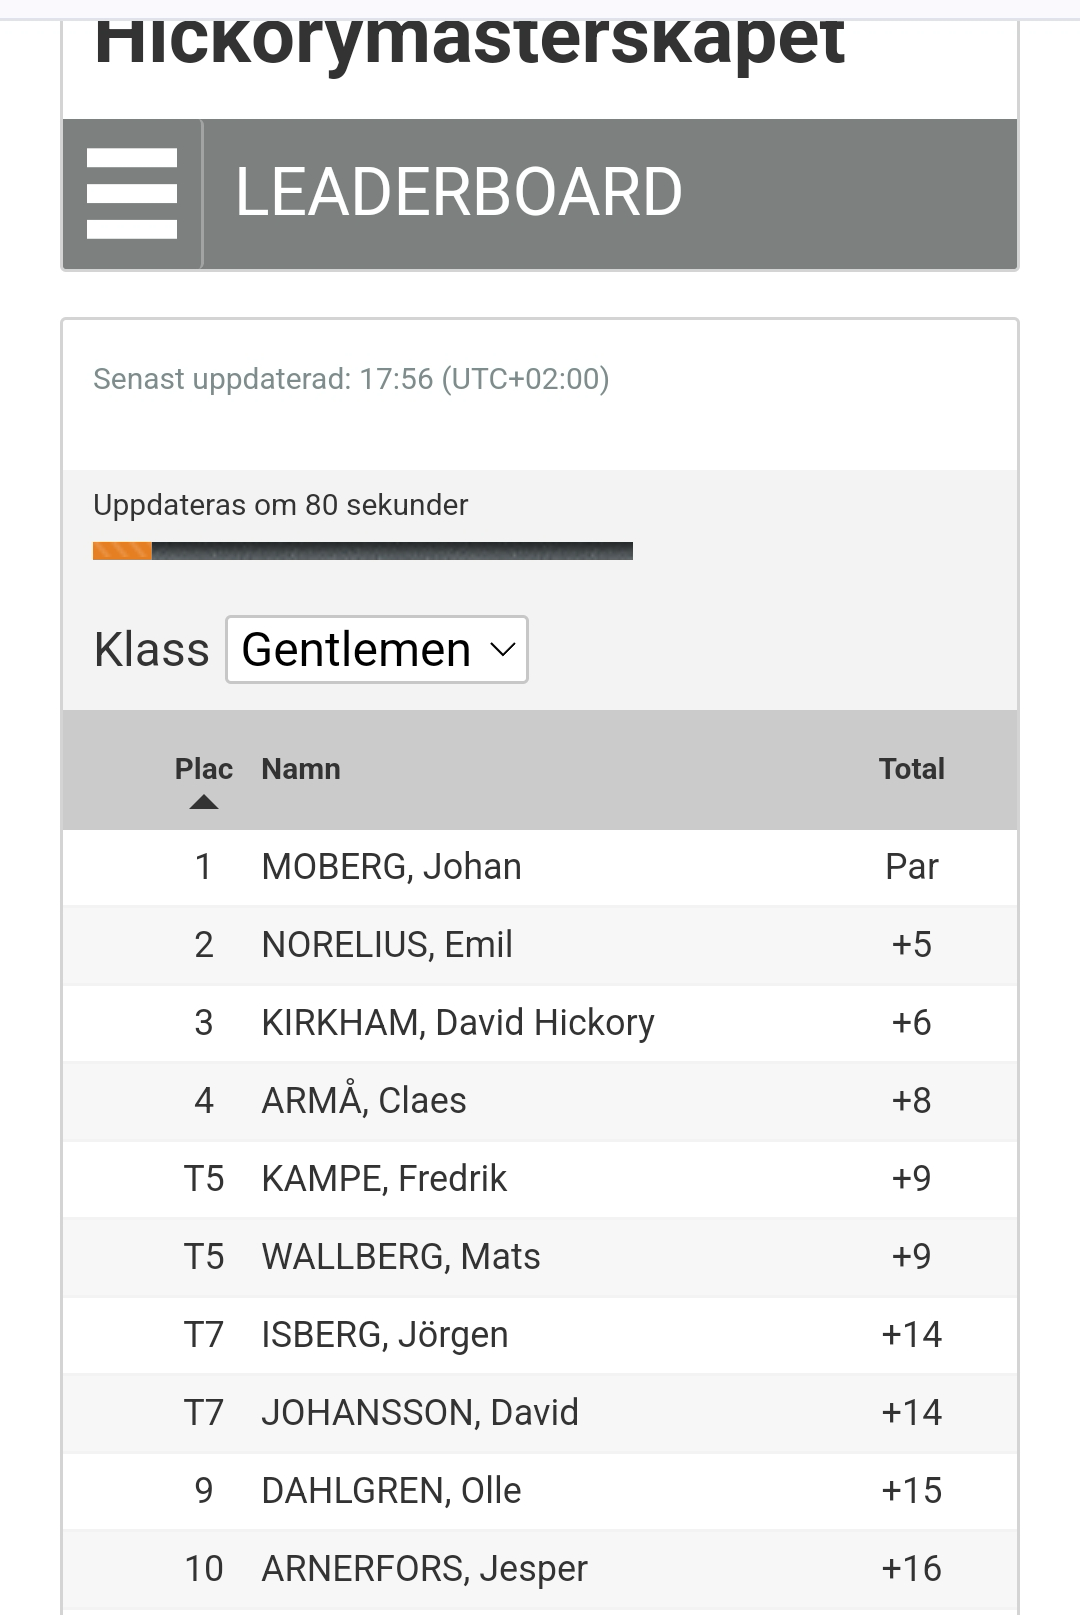Screen dimensions: 1080x1615
Task: Open KIRKHAM, David Hickory row
Action: pyautogui.click(x=540, y=1023)
